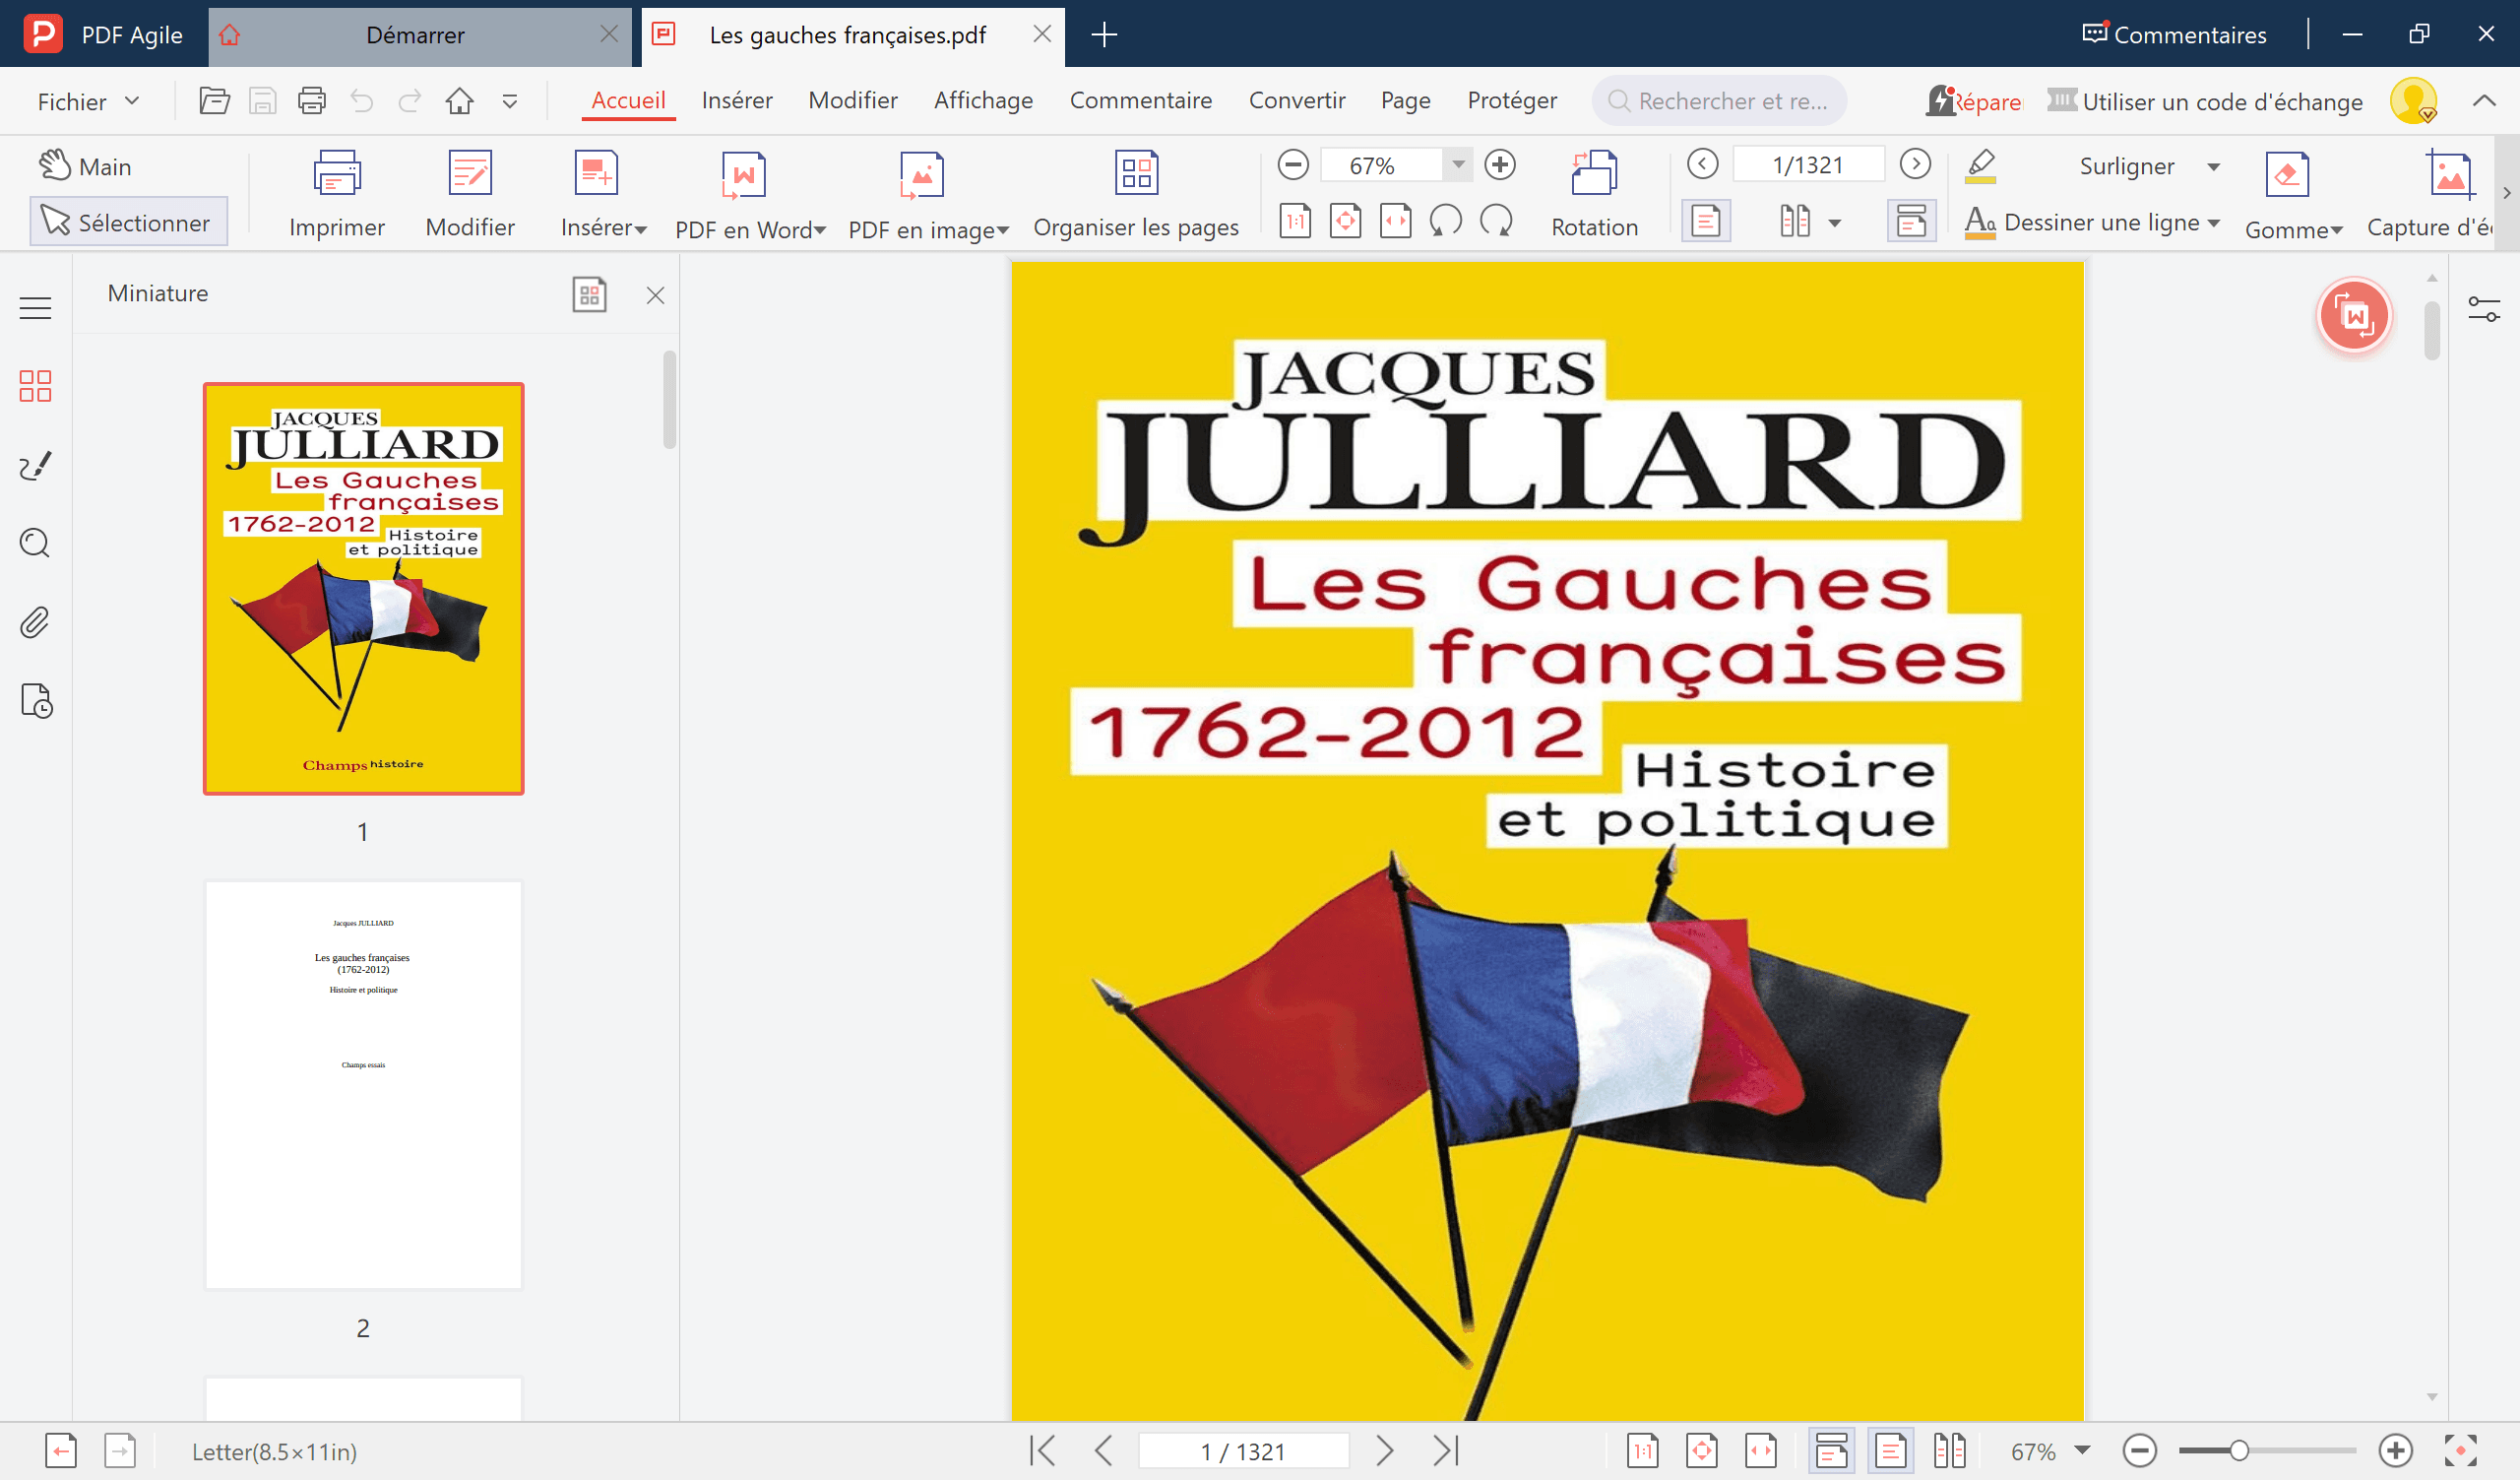Switch to the Affichage tab

[983, 100]
